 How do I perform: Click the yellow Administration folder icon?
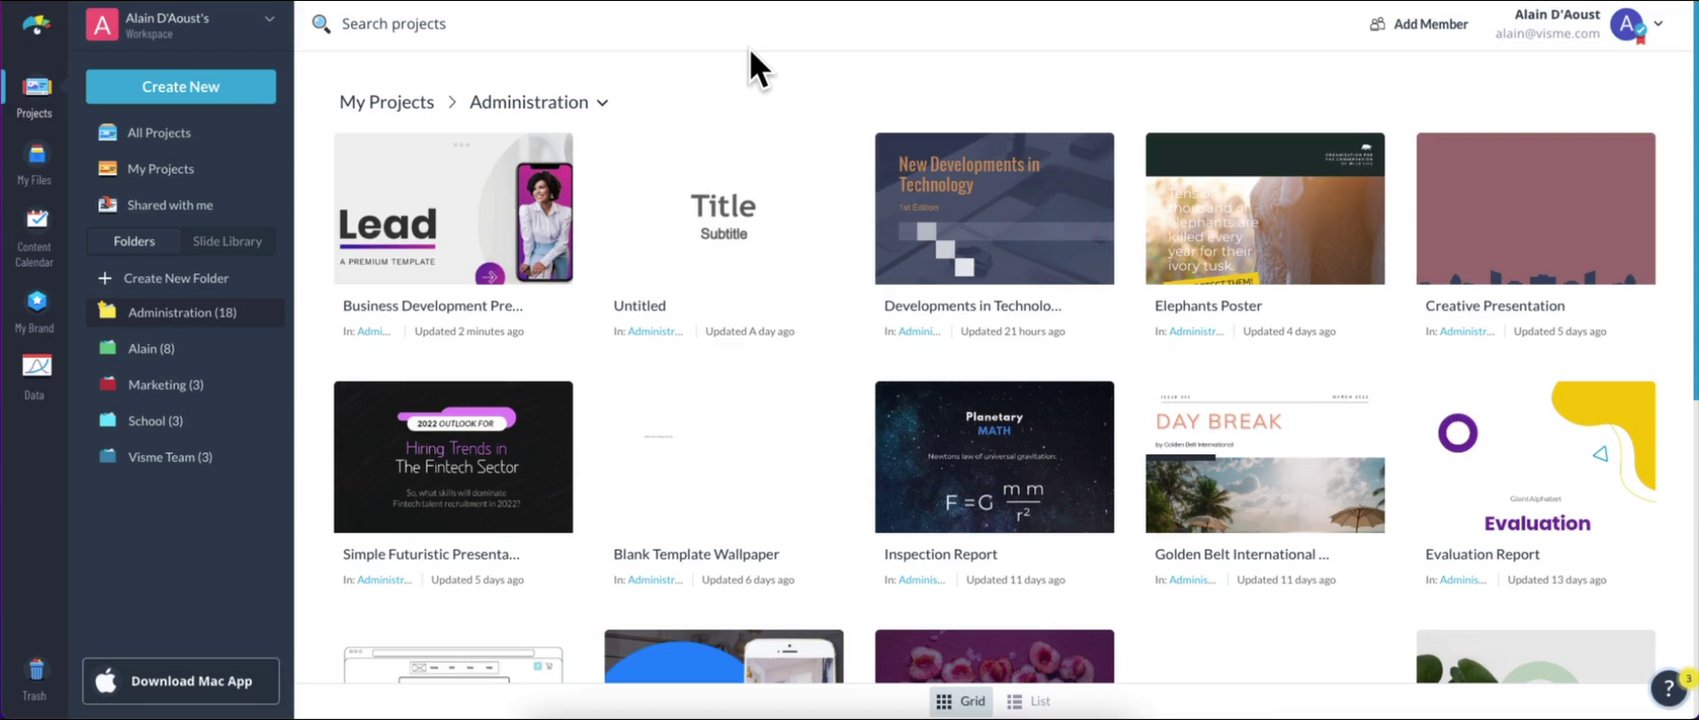107,312
